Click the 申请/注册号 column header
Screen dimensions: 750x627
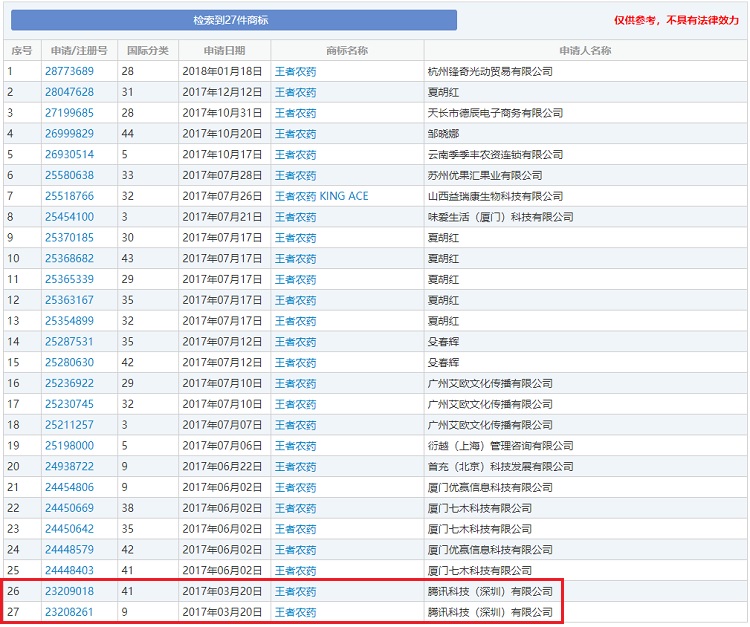pyautogui.click(x=79, y=51)
